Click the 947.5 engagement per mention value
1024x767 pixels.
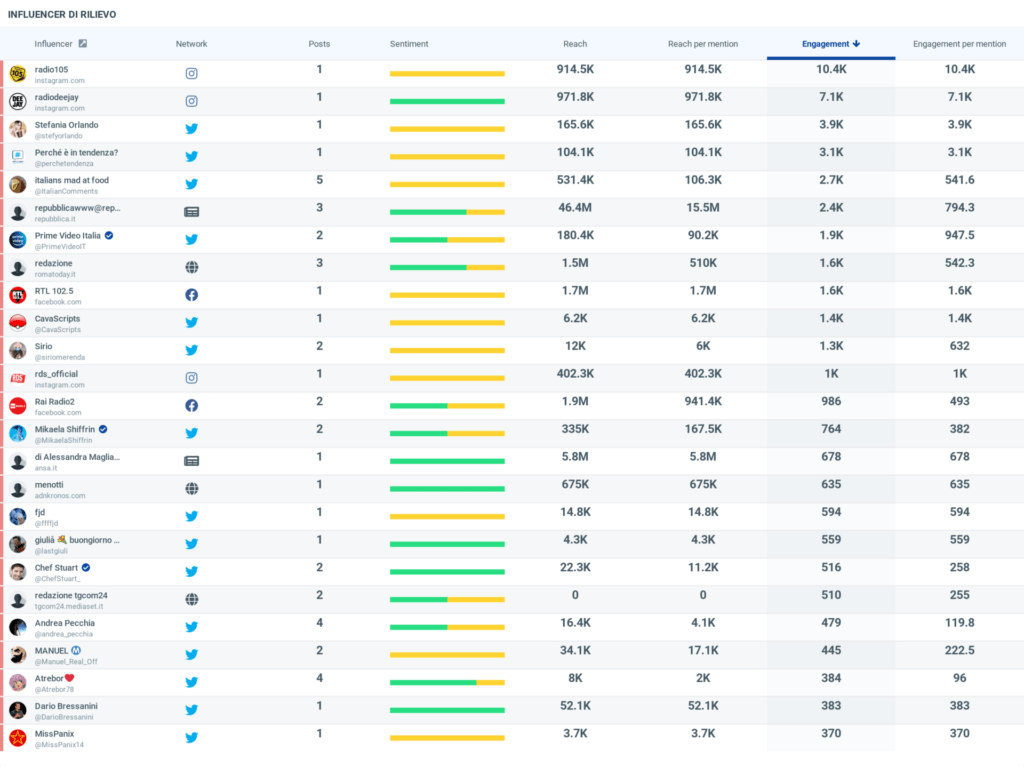coord(959,235)
